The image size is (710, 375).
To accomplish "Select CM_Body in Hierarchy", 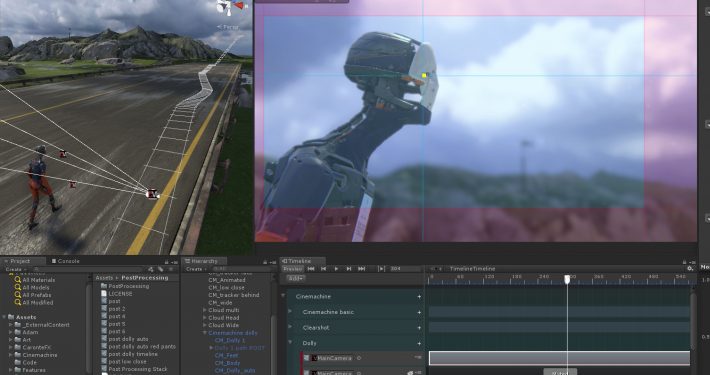I will tap(227, 363).
